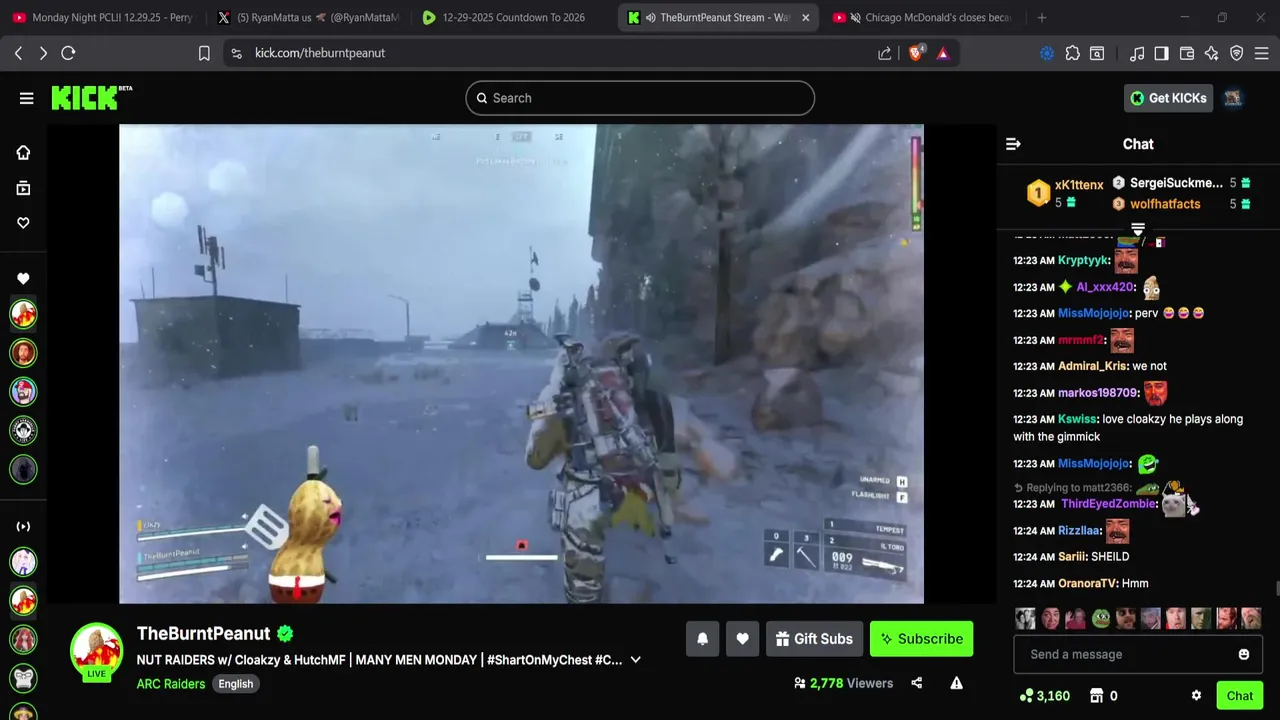This screenshot has width=1280, height=720.
Task: Open Brave music playlist icon
Action: pos(1137,53)
